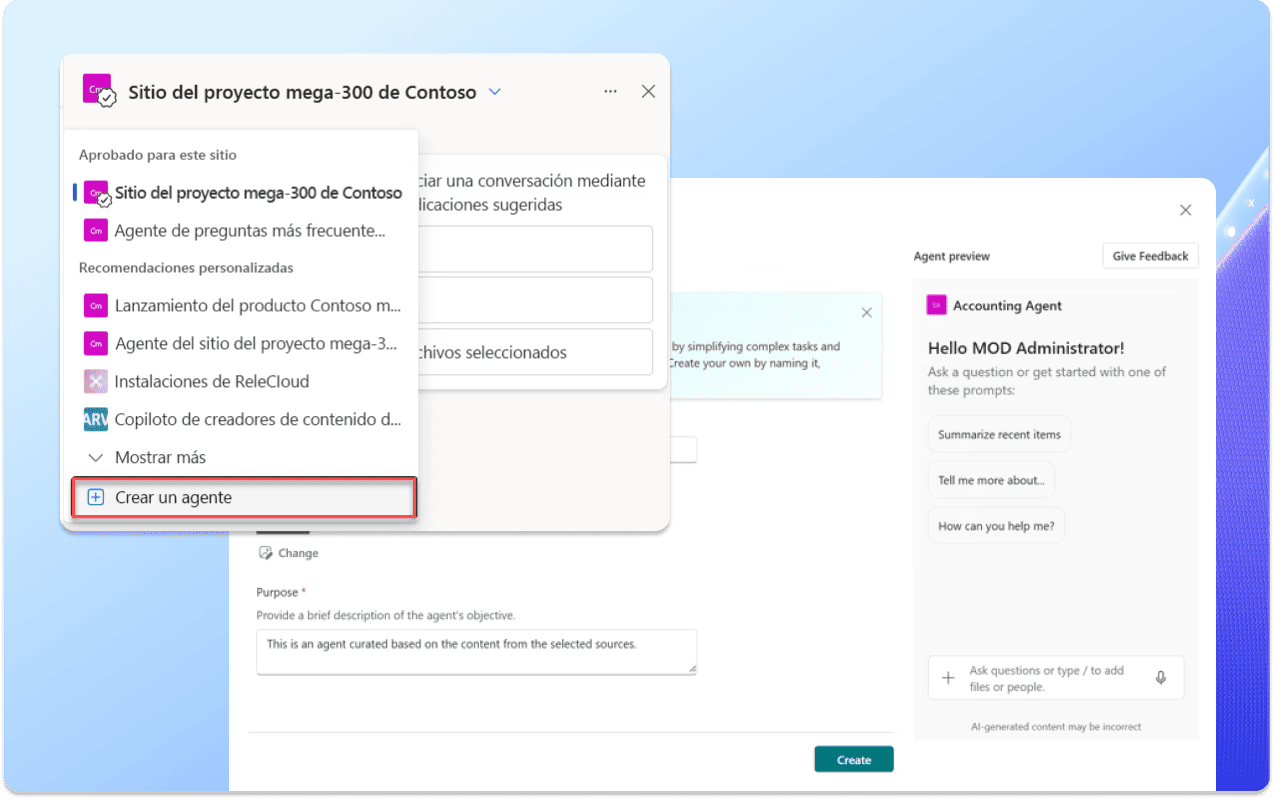The height and width of the screenshot is (799, 1274).
Task: Click Give Feedback in the agent preview
Action: pos(1150,255)
